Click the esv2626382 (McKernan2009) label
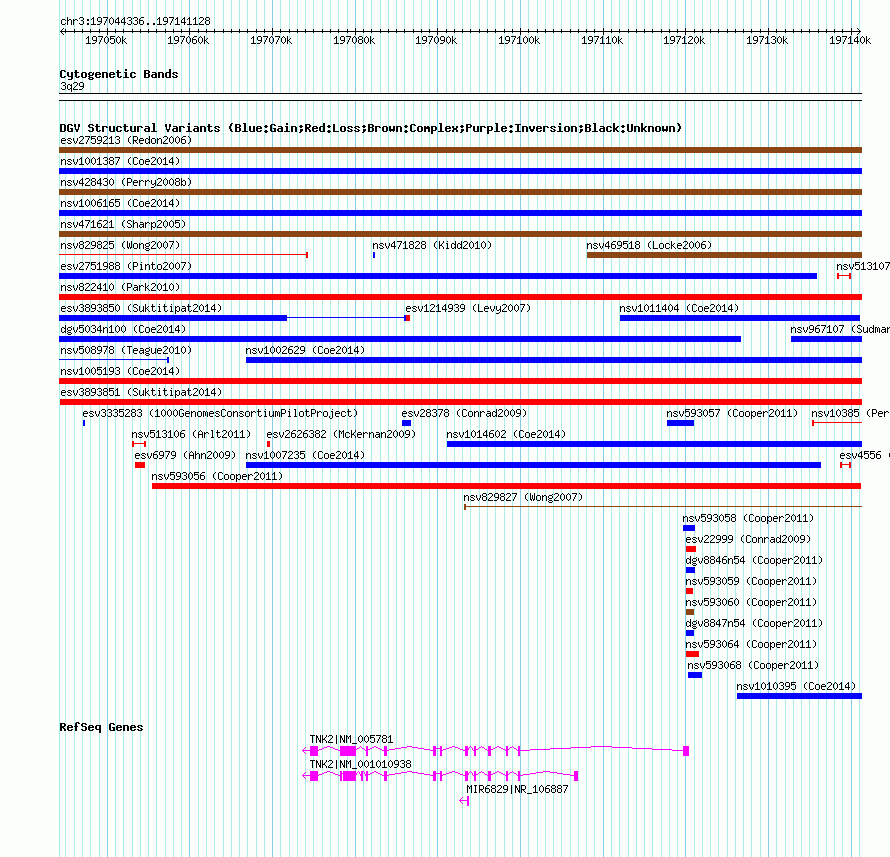The height and width of the screenshot is (857, 890). (341, 434)
